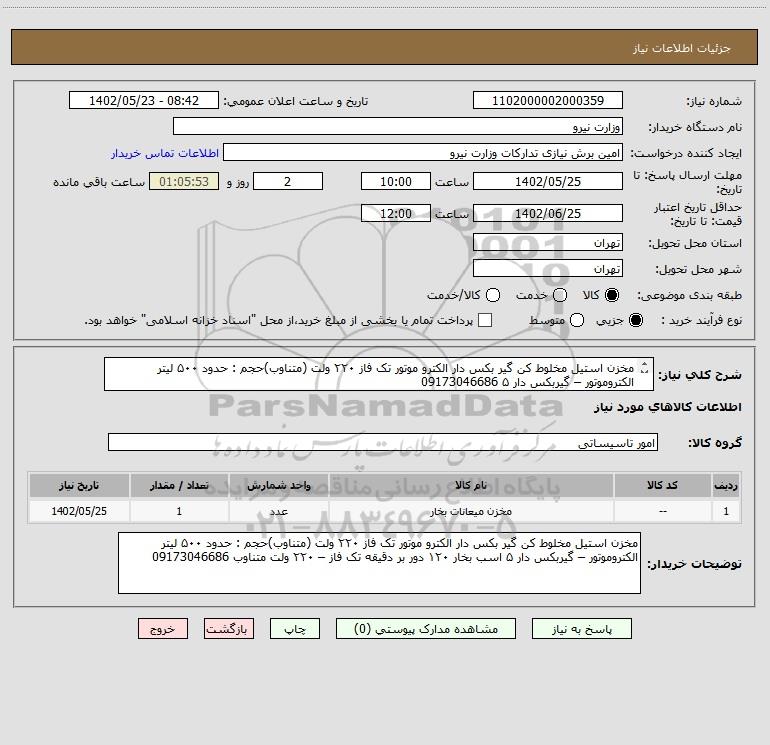Viewport: 770px width, 745px height.
Task: Click the 'چاپ' print button
Action: [x=295, y=629]
